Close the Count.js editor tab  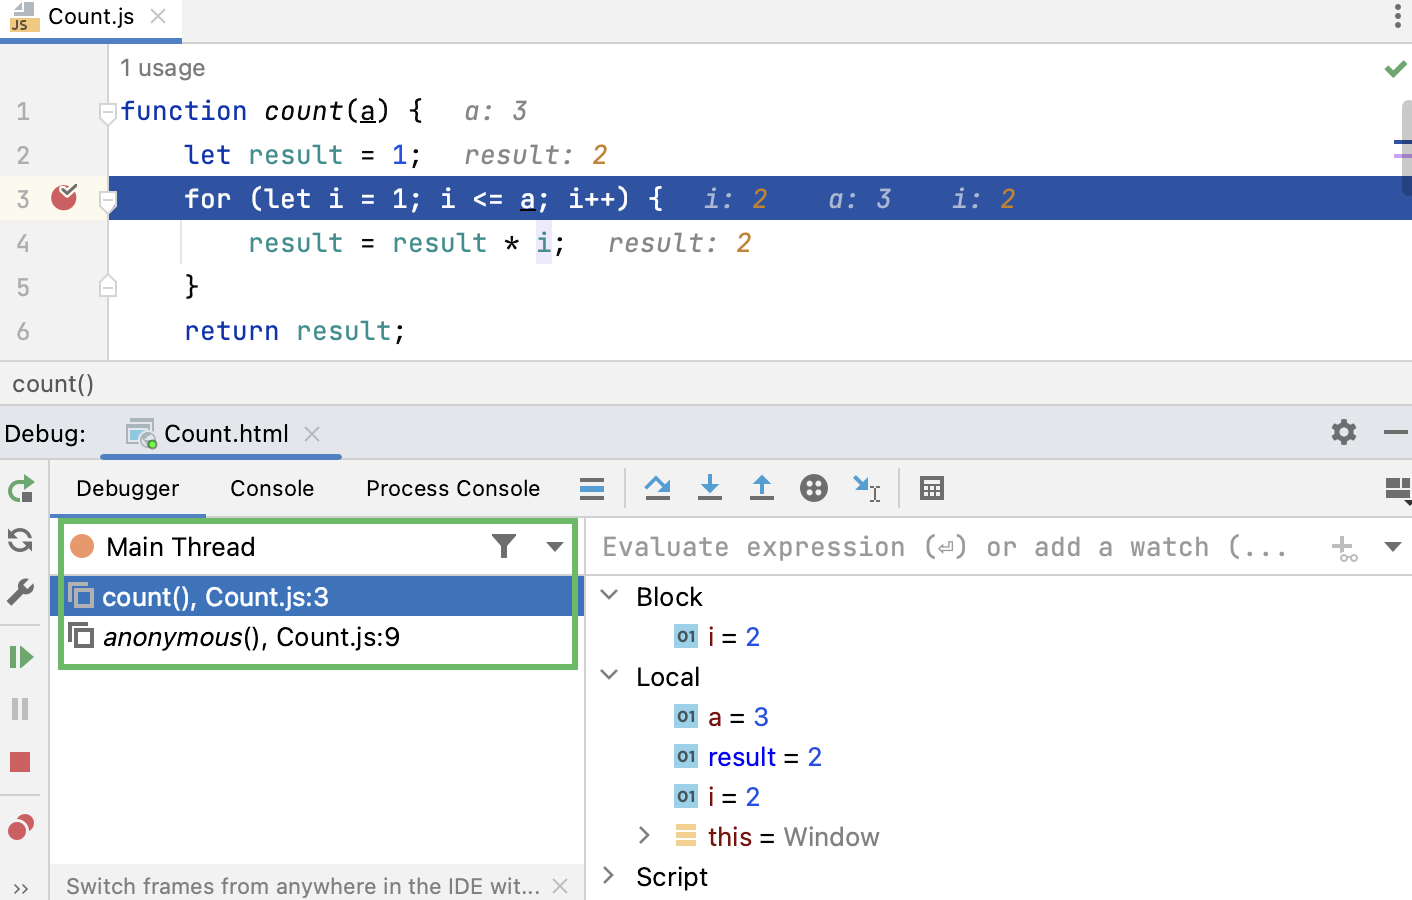[x=158, y=16]
